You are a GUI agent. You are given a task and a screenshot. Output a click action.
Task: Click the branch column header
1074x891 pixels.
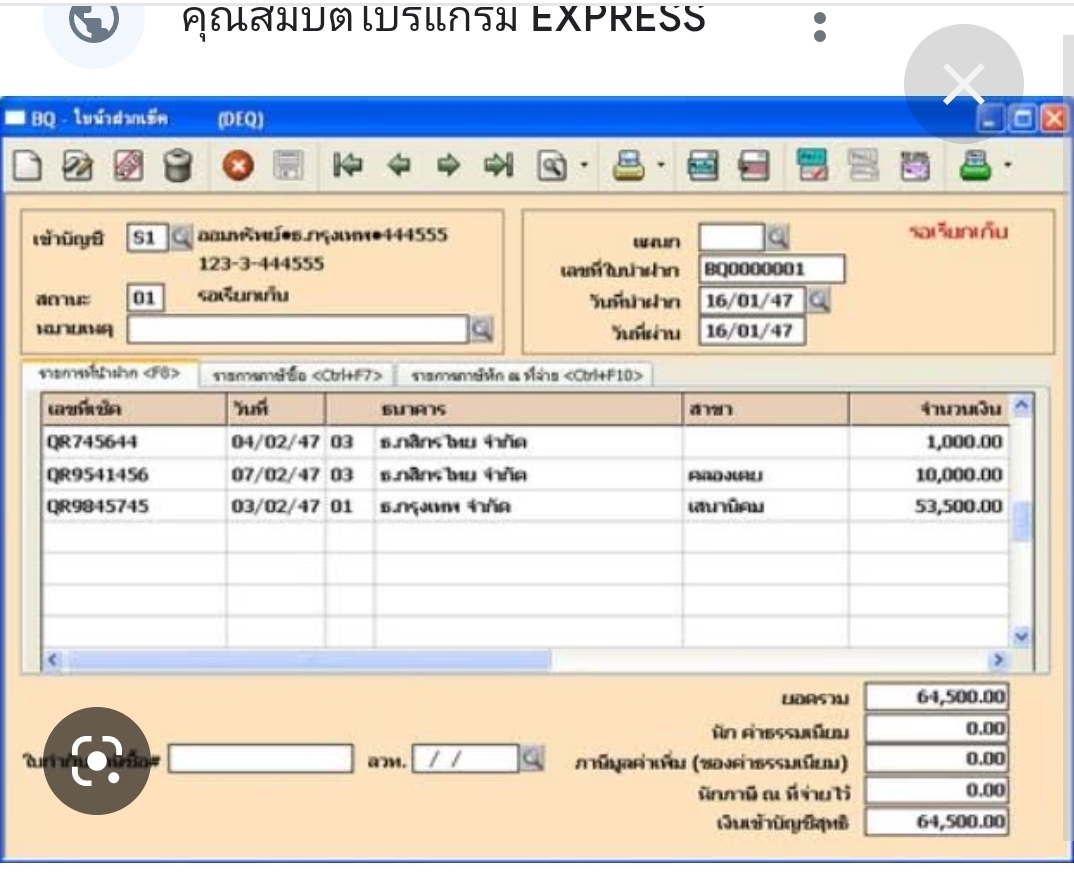[x=766, y=410]
